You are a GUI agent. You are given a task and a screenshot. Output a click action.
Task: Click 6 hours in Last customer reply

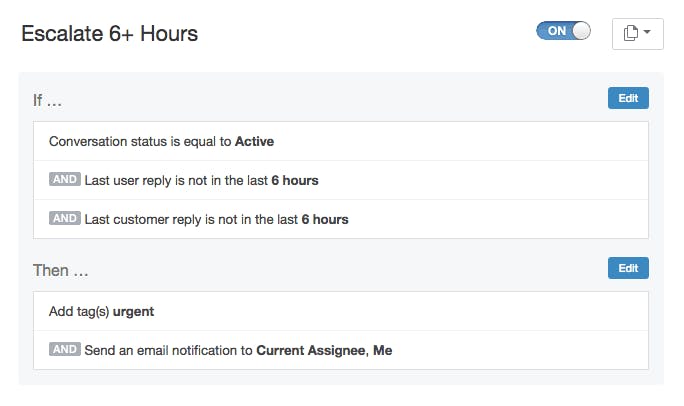pyautogui.click(x=324, y=219)
